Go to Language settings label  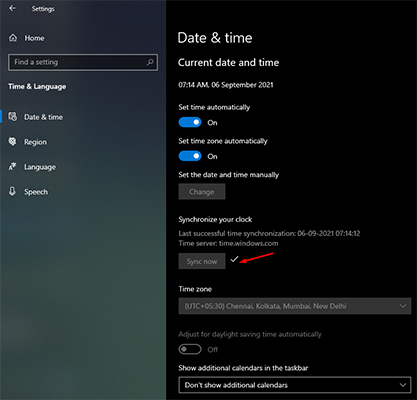coord(40,167)
